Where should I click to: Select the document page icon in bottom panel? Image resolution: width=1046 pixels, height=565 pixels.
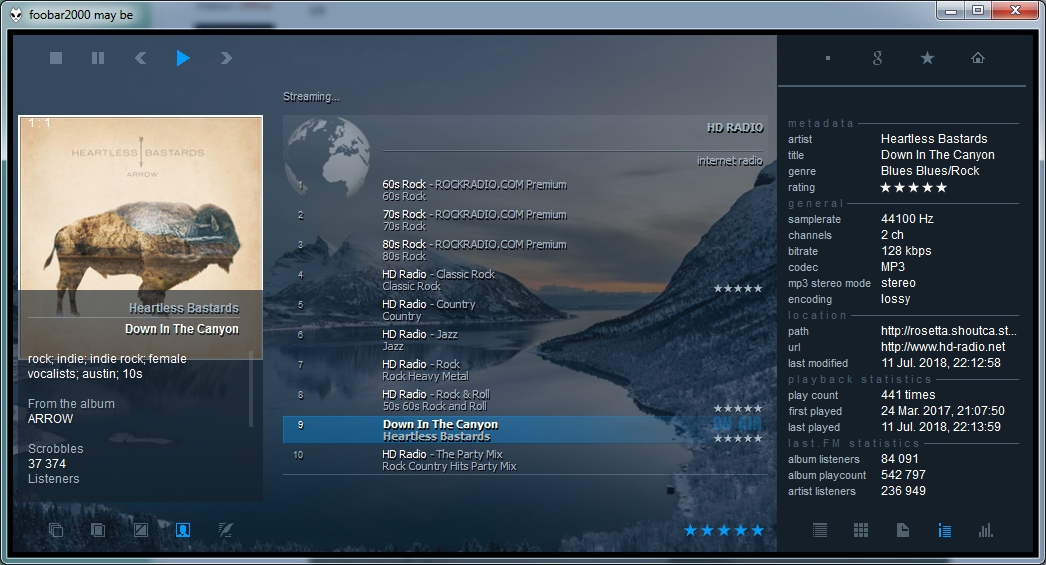click(x=903, y=530)
